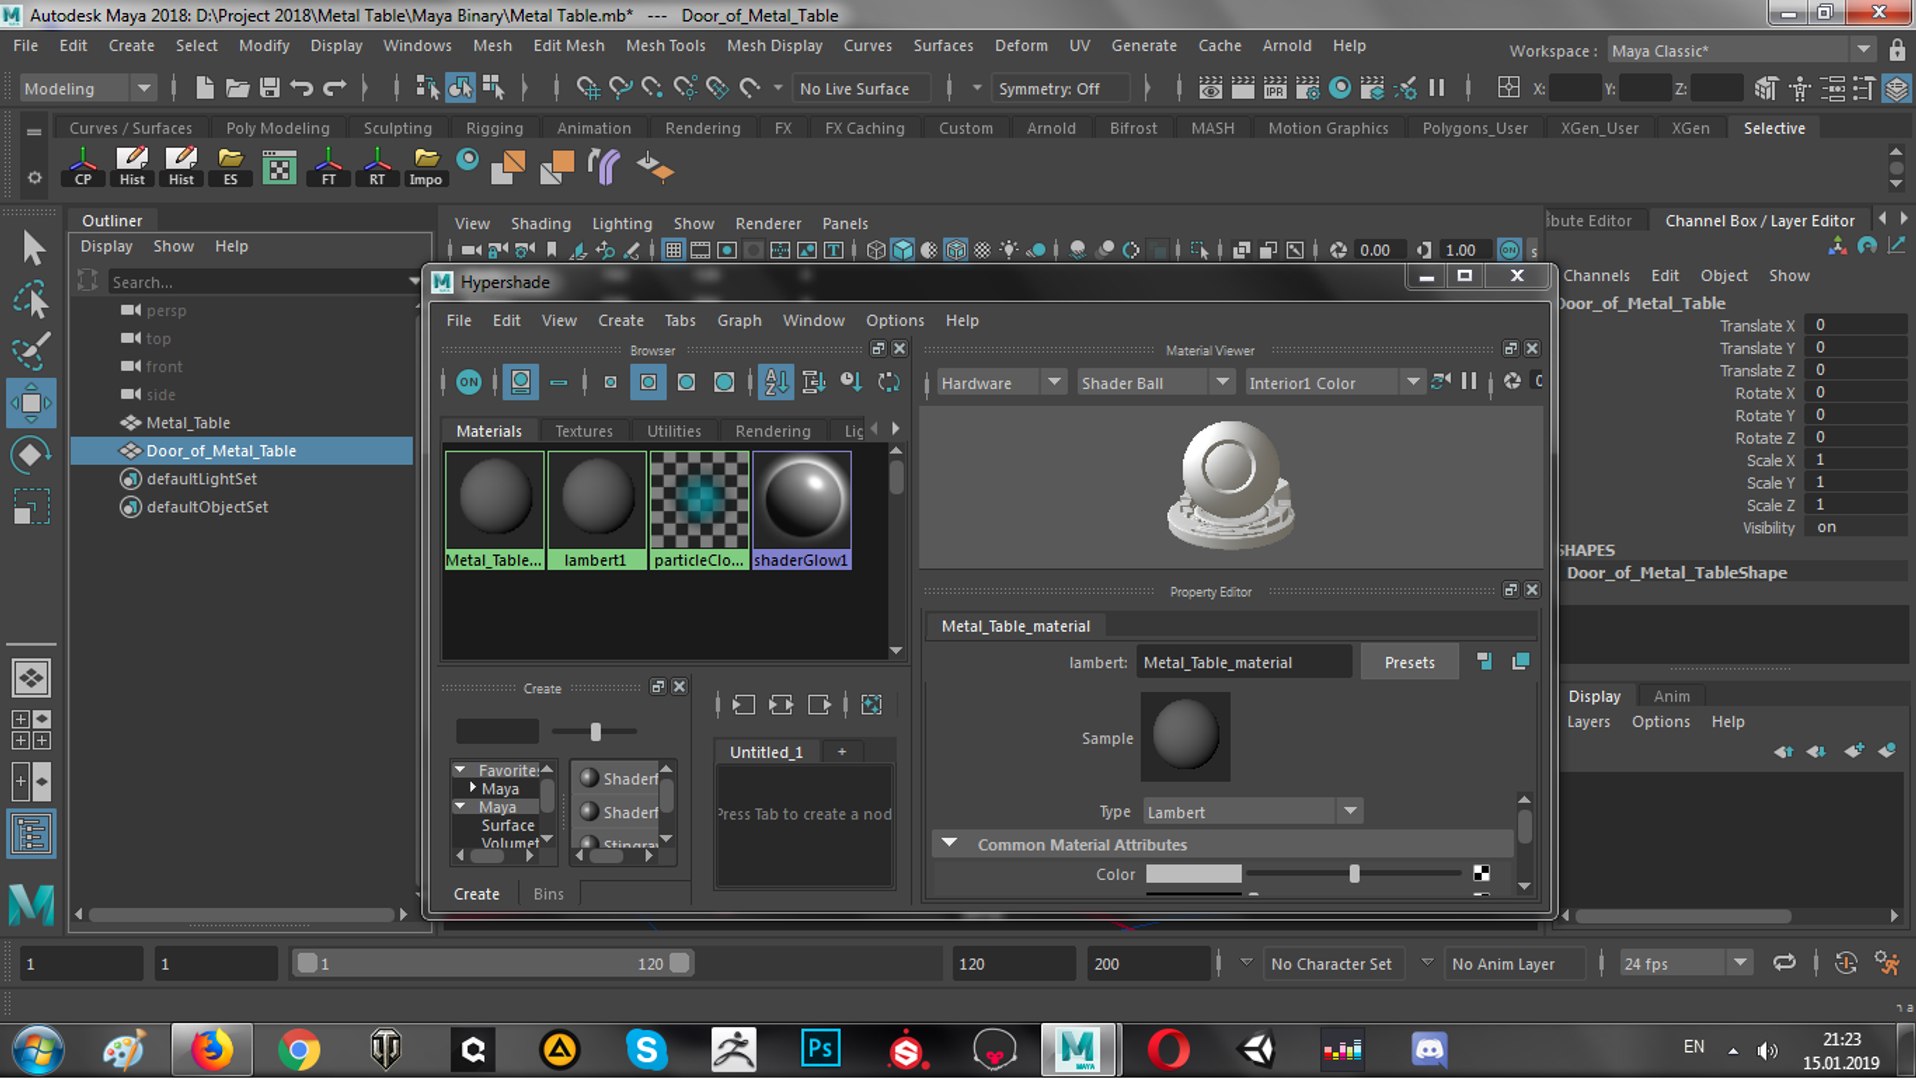
Task: Collapse Common Material Attributes section
Action: coord(950,844)
